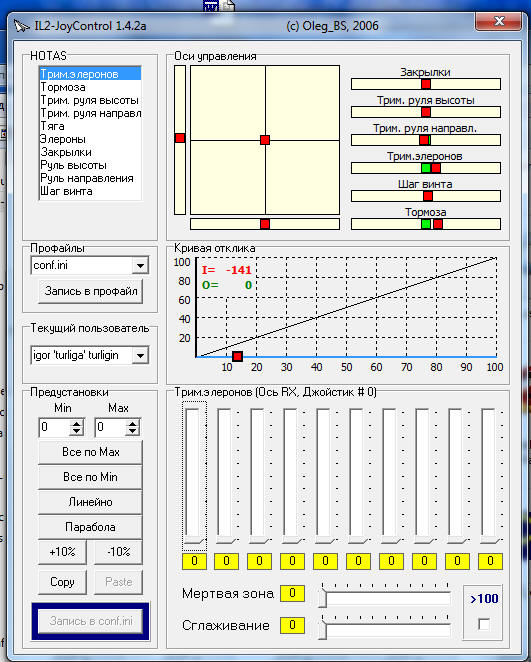
Task: Click the Линейно preset button
Action: (x=90, y=502)
